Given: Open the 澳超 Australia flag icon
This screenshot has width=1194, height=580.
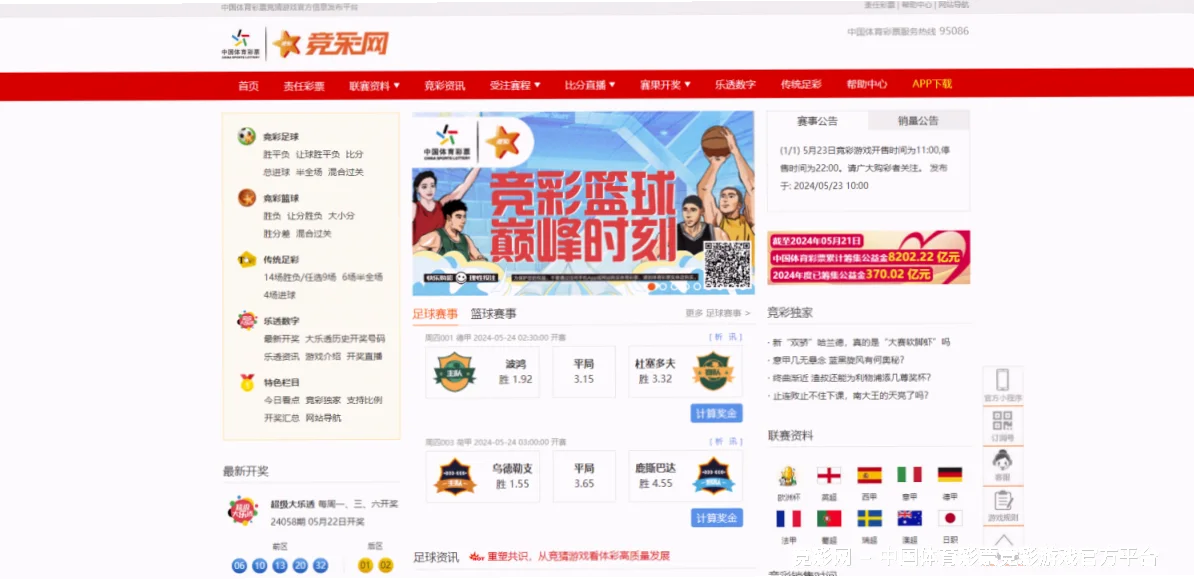Looking at the screenshot, I should click(909, 518).
